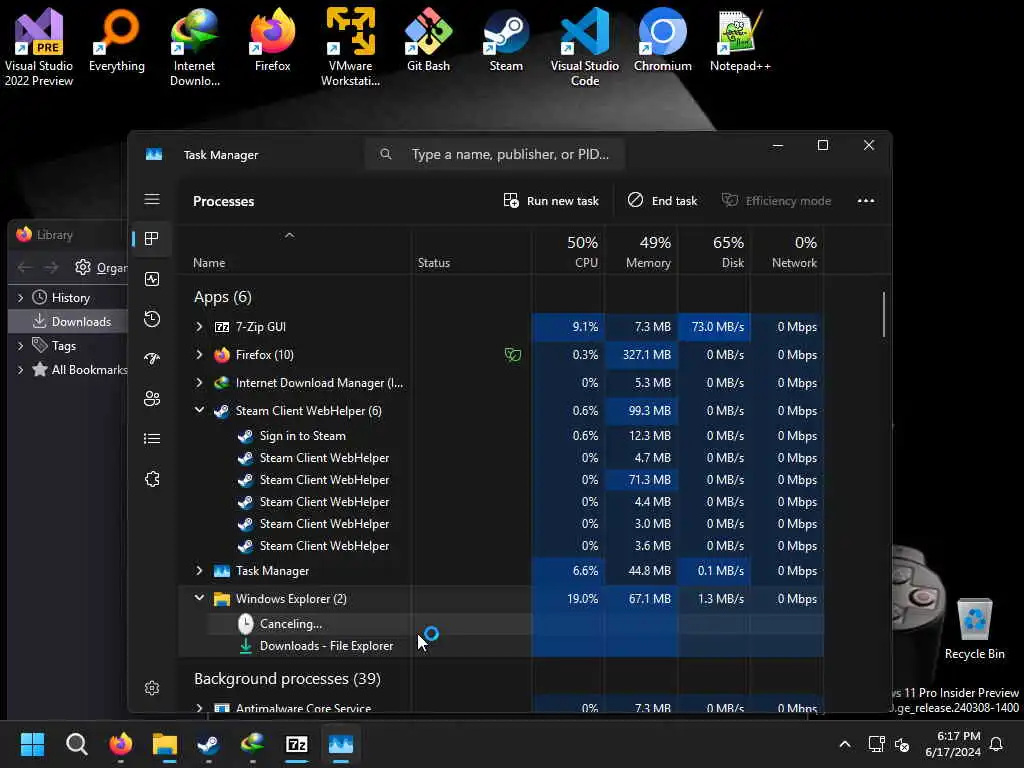Open Visual Studio Code desktop shortcut
Screen dimensions: 1024x768
(x=584, y=47)
